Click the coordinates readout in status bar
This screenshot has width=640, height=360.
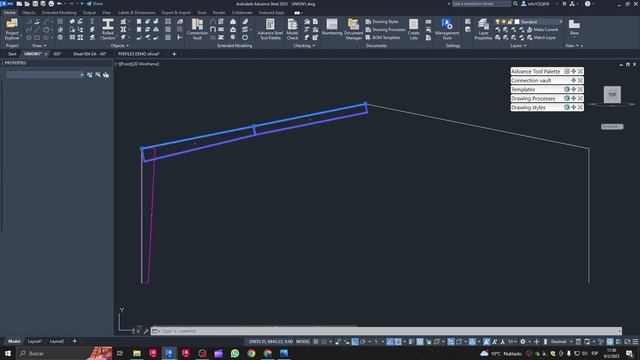[271, 342]
